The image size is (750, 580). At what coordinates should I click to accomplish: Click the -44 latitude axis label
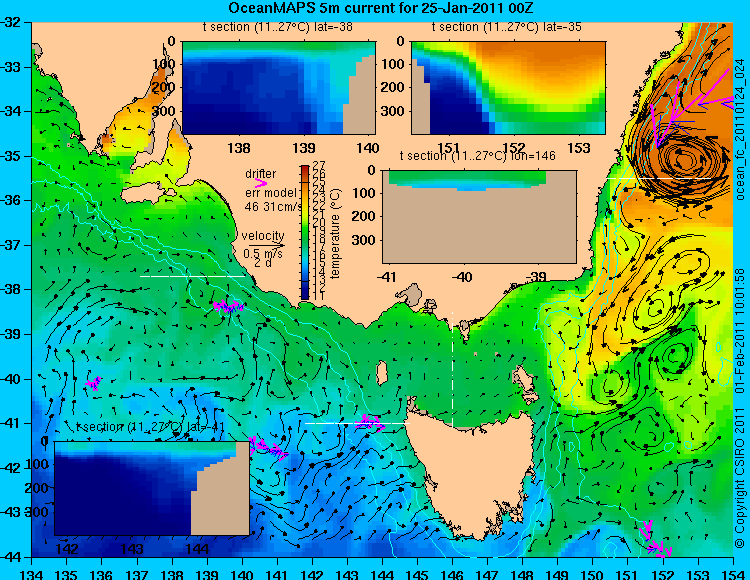pyautogui.click(x=13, y=557)
